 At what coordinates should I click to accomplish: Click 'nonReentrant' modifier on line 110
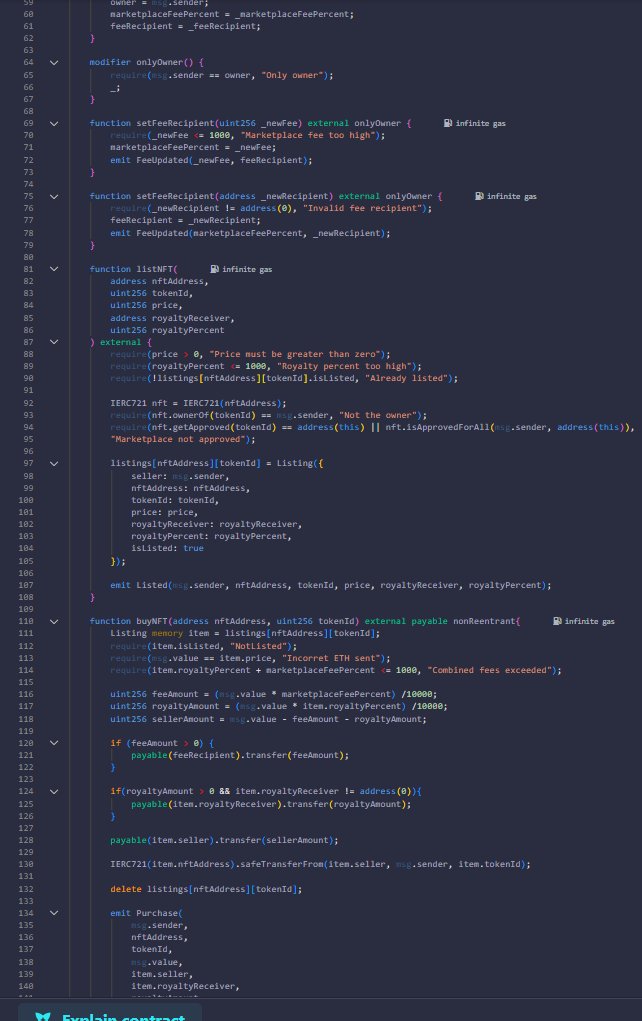coord(484,621)
